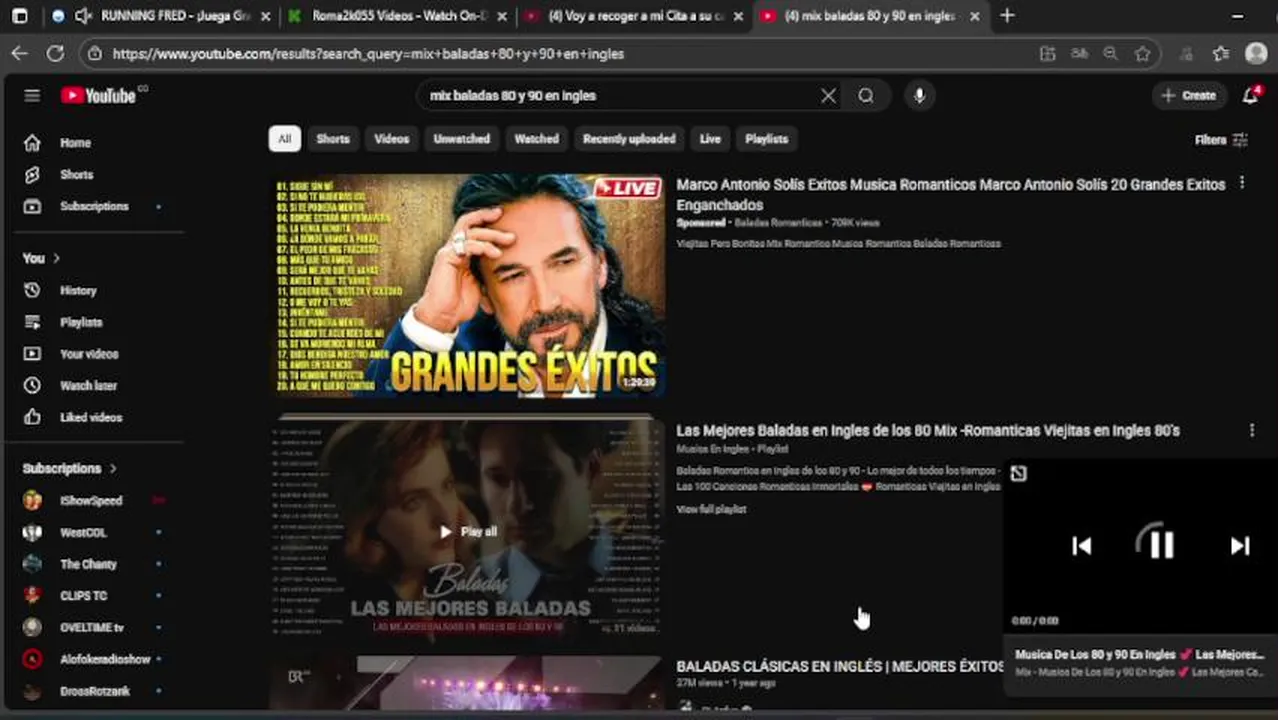Select the Unwatched filter chip
The width and height of the screenshot is (1278, 720).
point(462,139)
